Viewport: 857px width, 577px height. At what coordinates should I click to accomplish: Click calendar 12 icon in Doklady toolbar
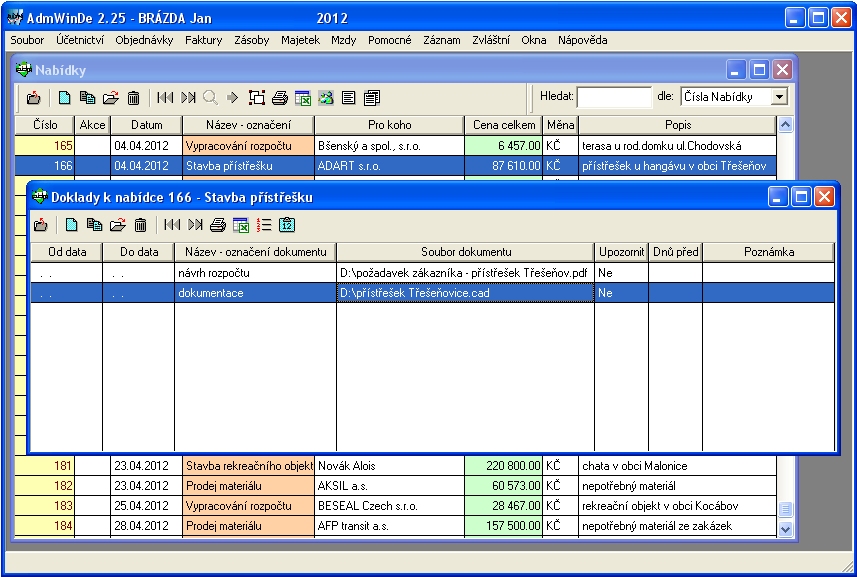point(287,225)
